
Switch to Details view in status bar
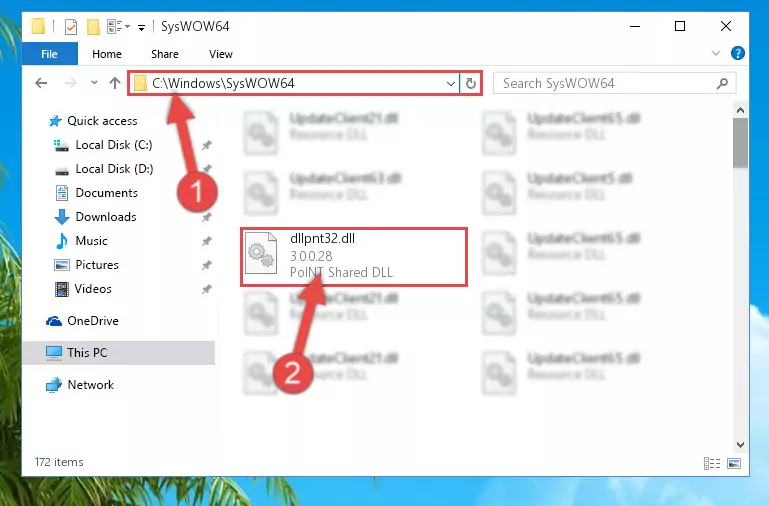(x=712, y=463)
